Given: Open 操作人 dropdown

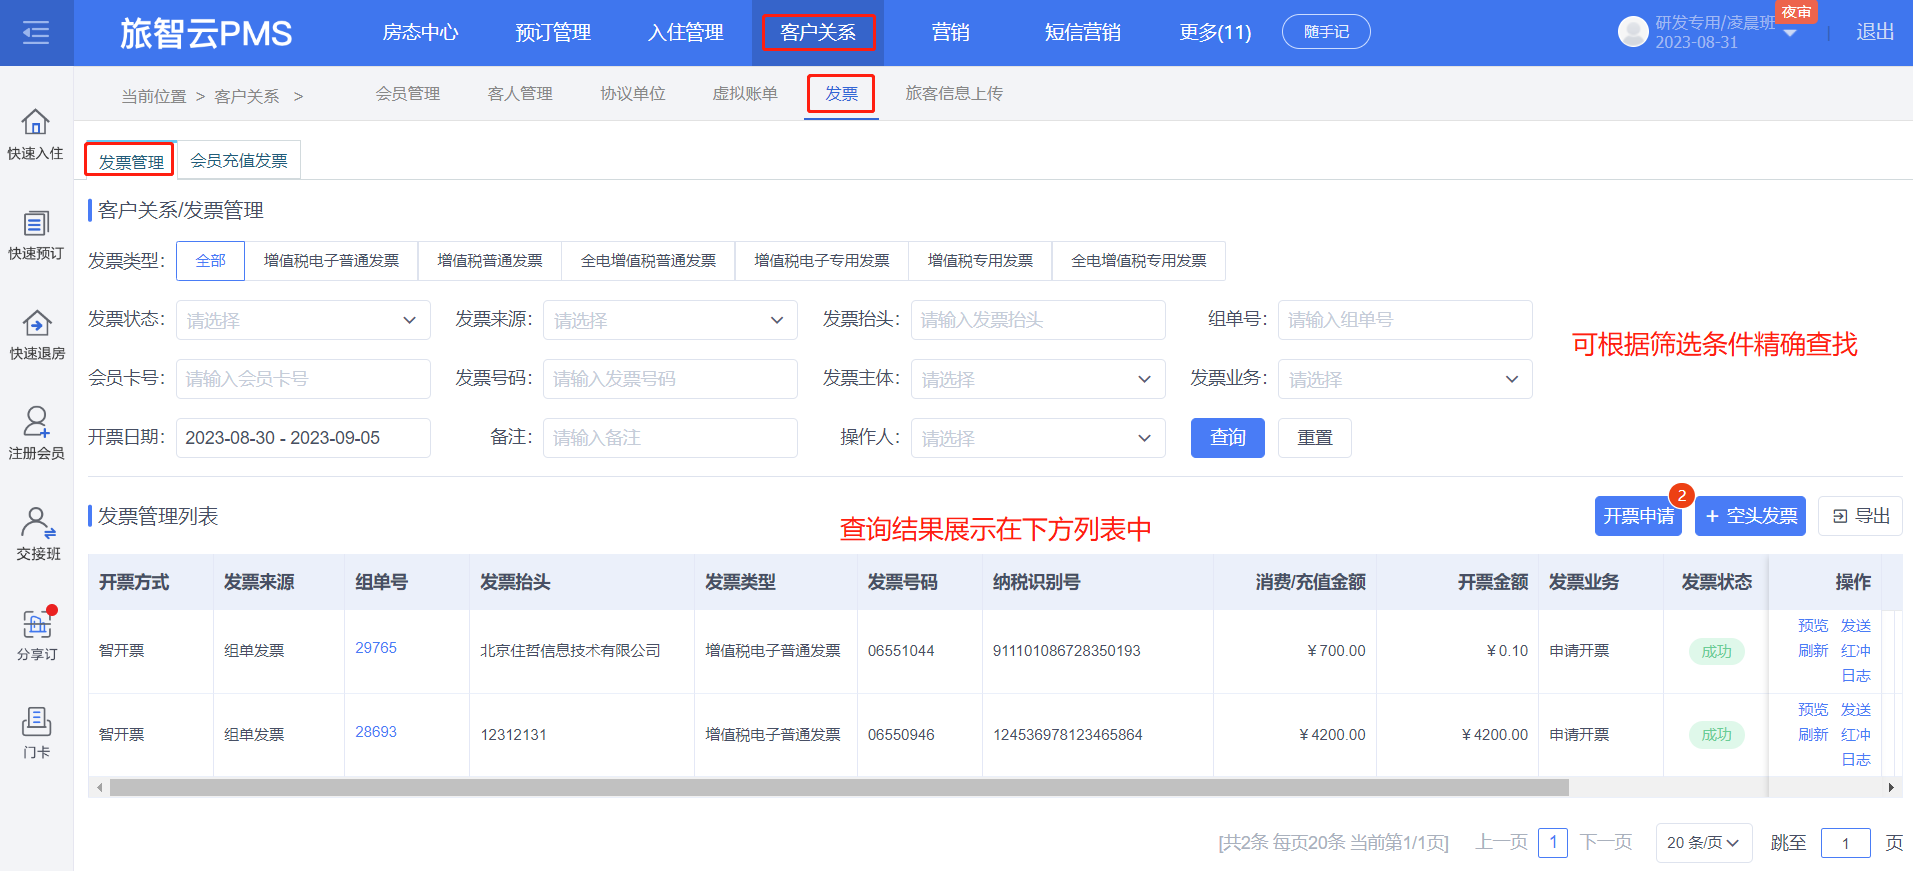Looking at the screenshot, I should pos(1038,438).
